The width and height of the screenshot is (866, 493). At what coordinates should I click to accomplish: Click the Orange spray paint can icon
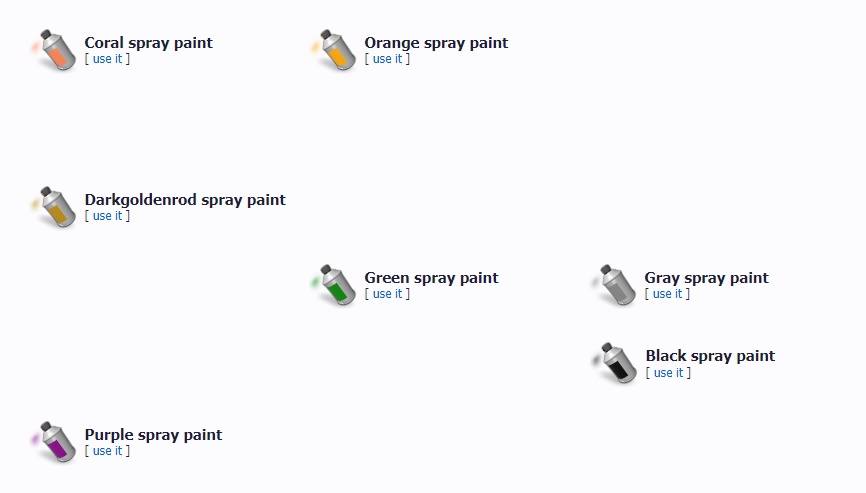point(334,50)
